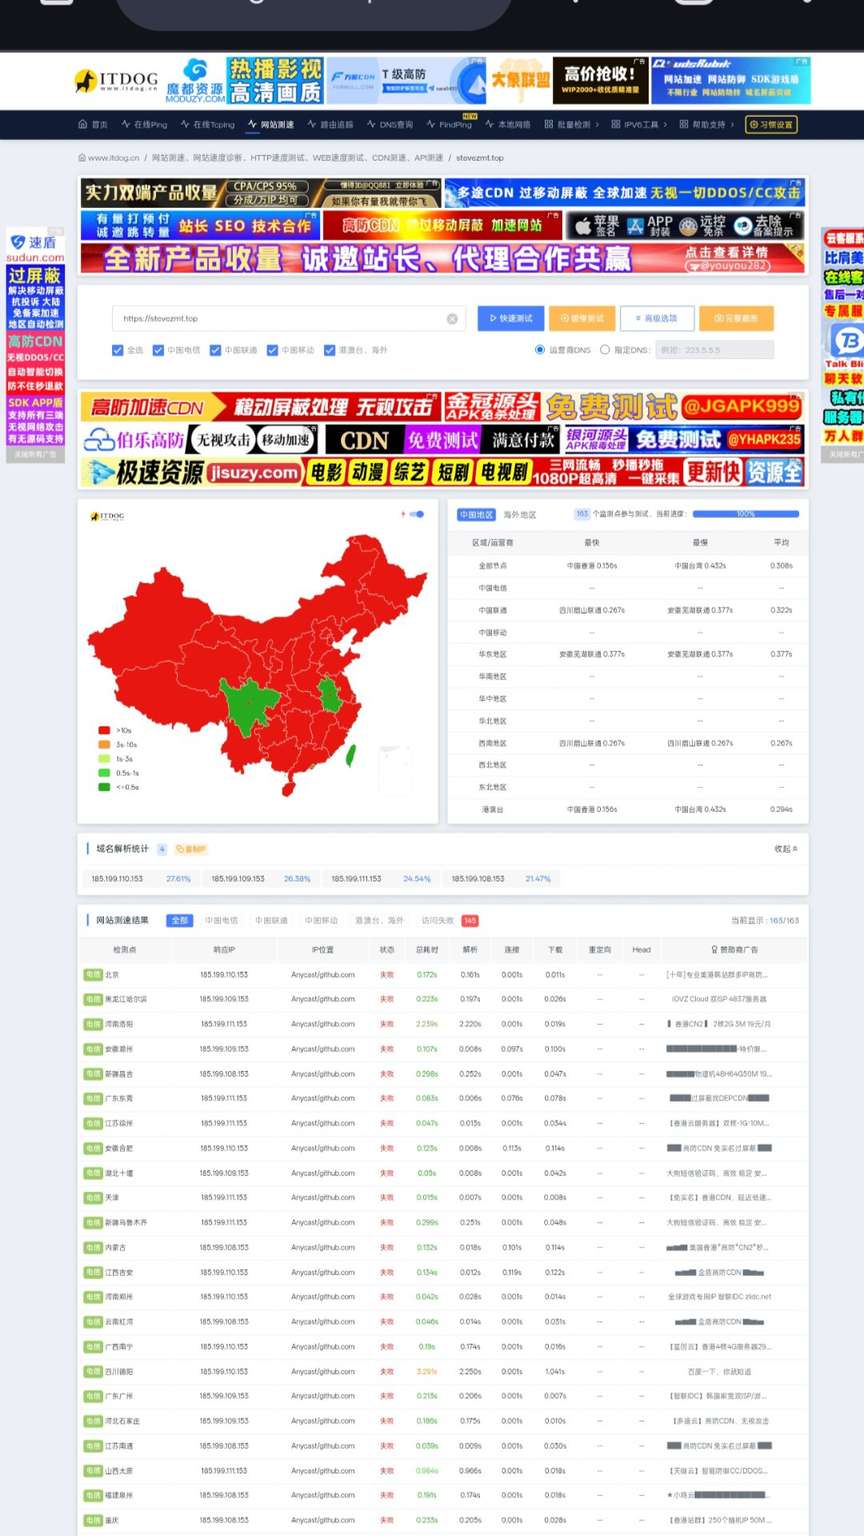The width and height of the screenshot is (864, 1536).
Task: Open the 路由追踪 traceroute tool
Action: [x=337, y=124]
